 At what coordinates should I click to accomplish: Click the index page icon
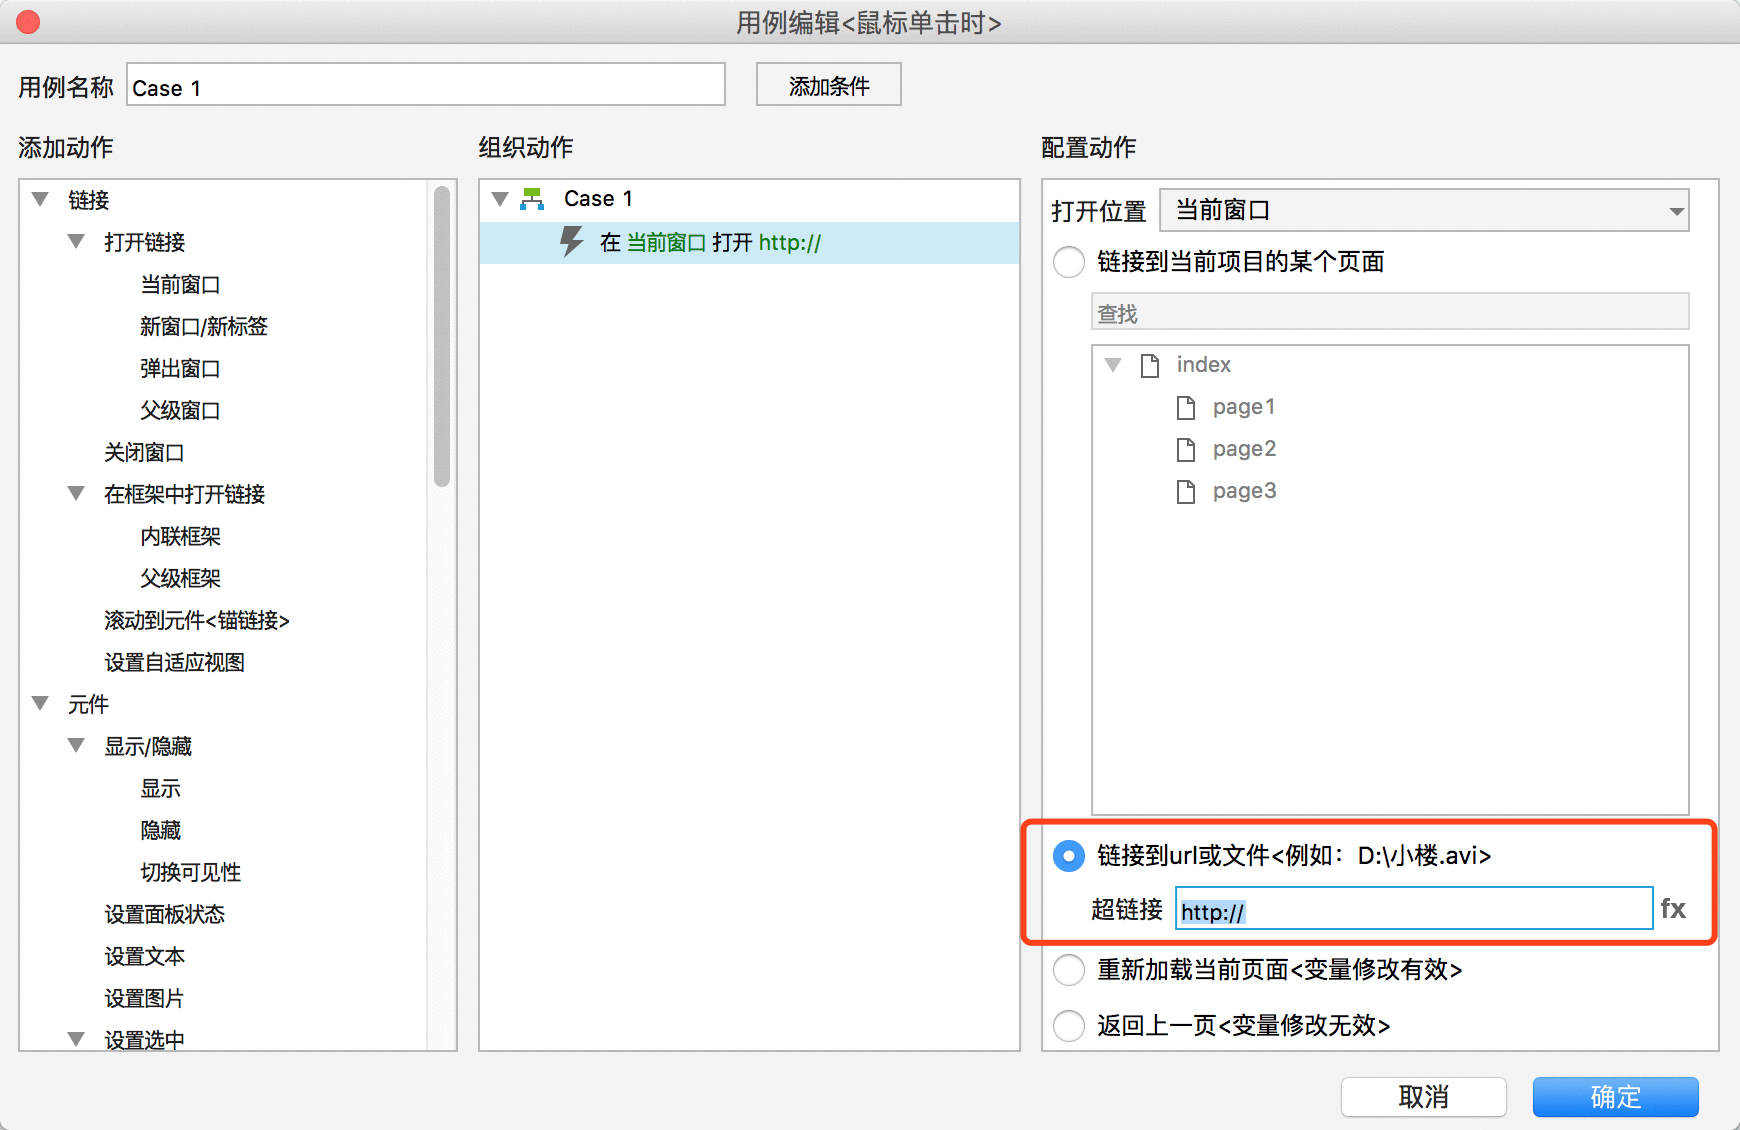1150,365
